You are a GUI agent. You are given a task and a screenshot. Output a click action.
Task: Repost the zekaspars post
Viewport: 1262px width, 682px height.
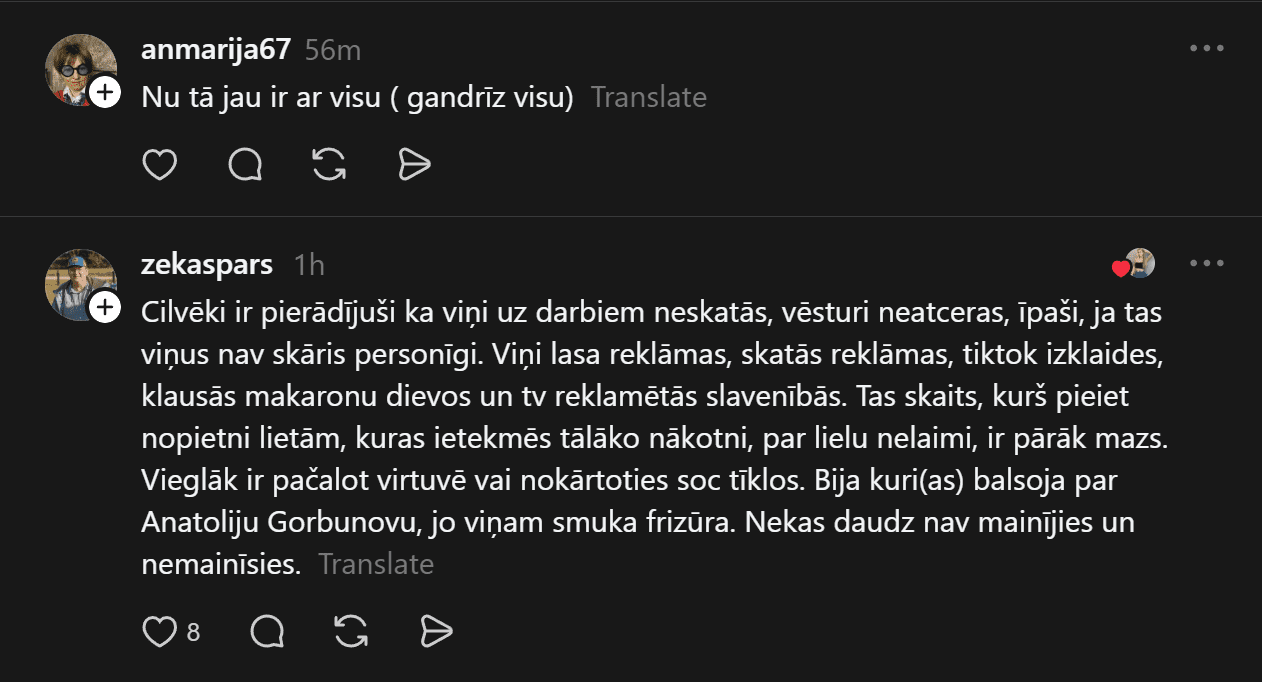pos(350,631)
